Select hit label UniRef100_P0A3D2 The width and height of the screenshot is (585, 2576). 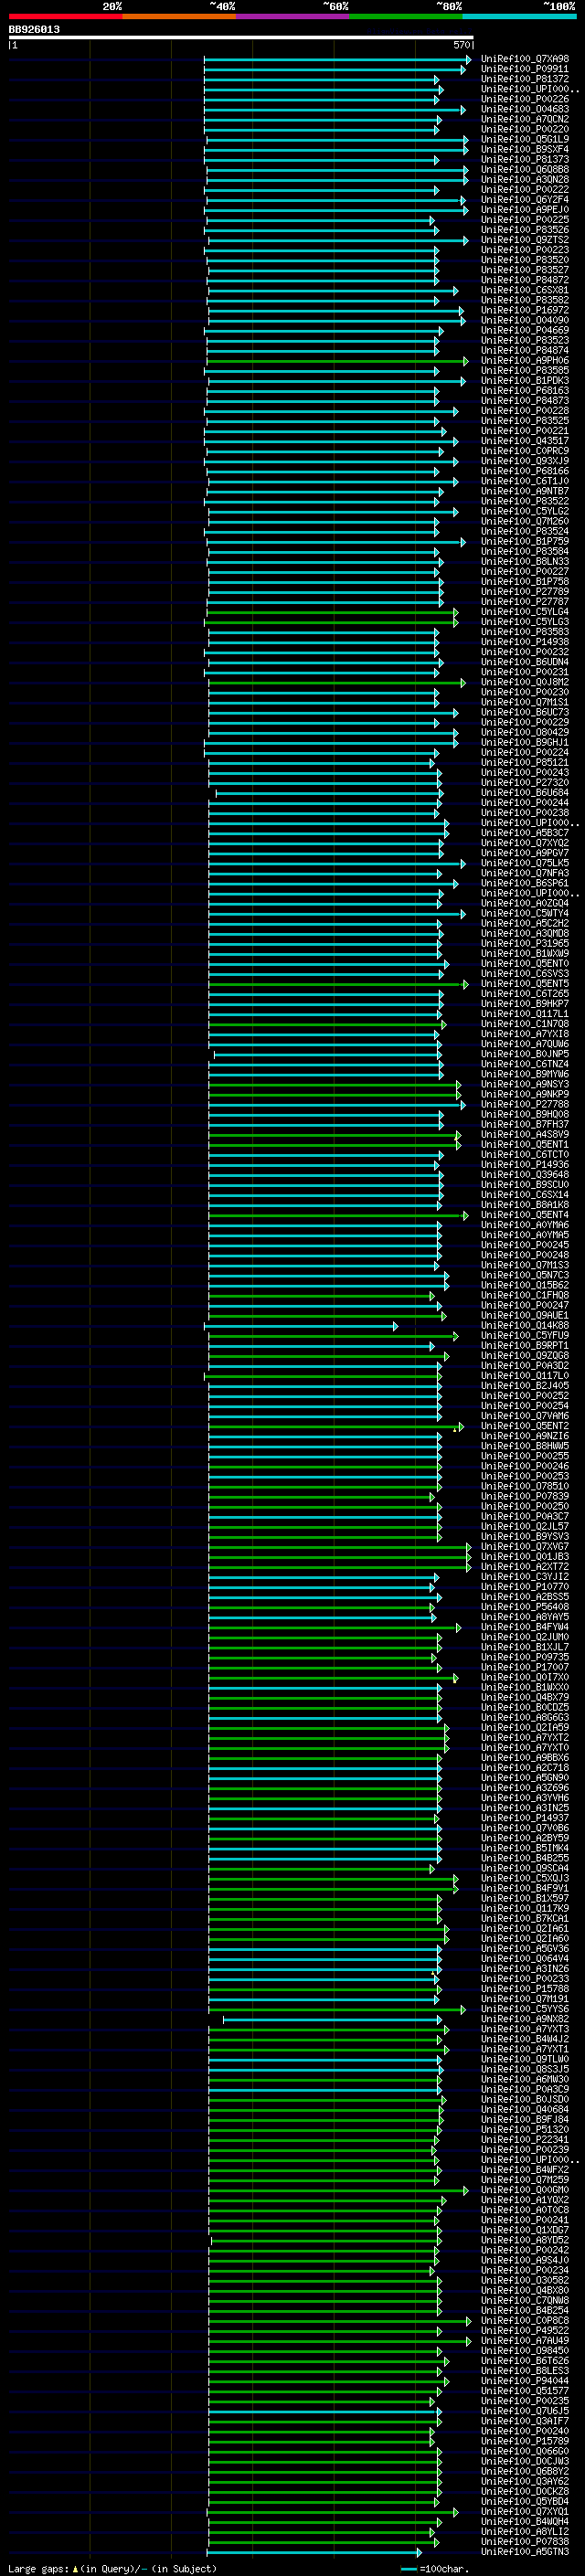[x=525, y=1366]
